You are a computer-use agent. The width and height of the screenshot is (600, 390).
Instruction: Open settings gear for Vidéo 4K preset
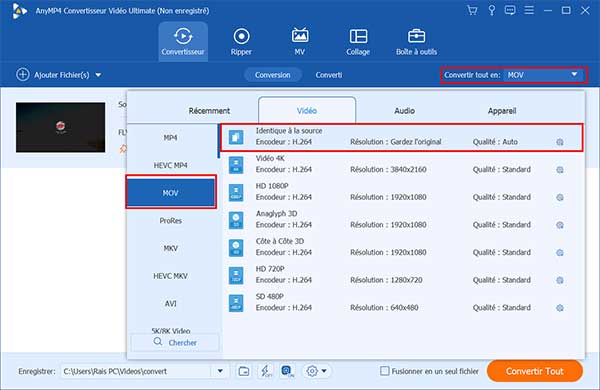point(560,170)
